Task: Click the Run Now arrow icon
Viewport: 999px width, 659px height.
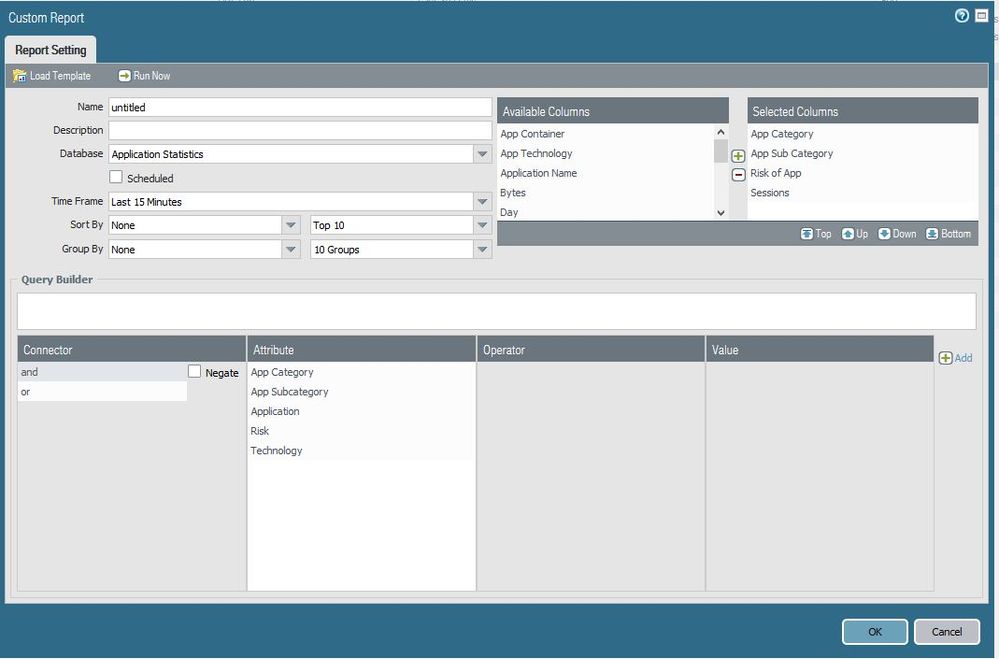Action: pyautogui.click(x=124, y=76)
